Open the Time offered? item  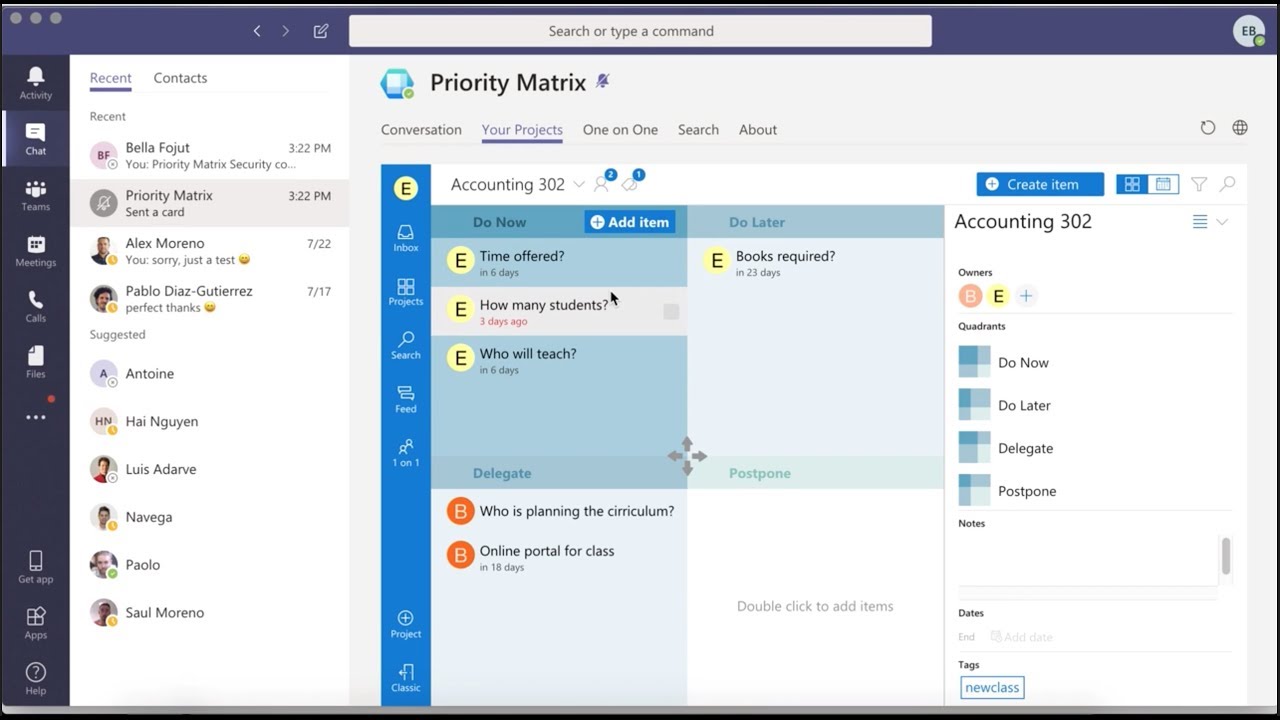pyautogui.click(x=559, y=263)
